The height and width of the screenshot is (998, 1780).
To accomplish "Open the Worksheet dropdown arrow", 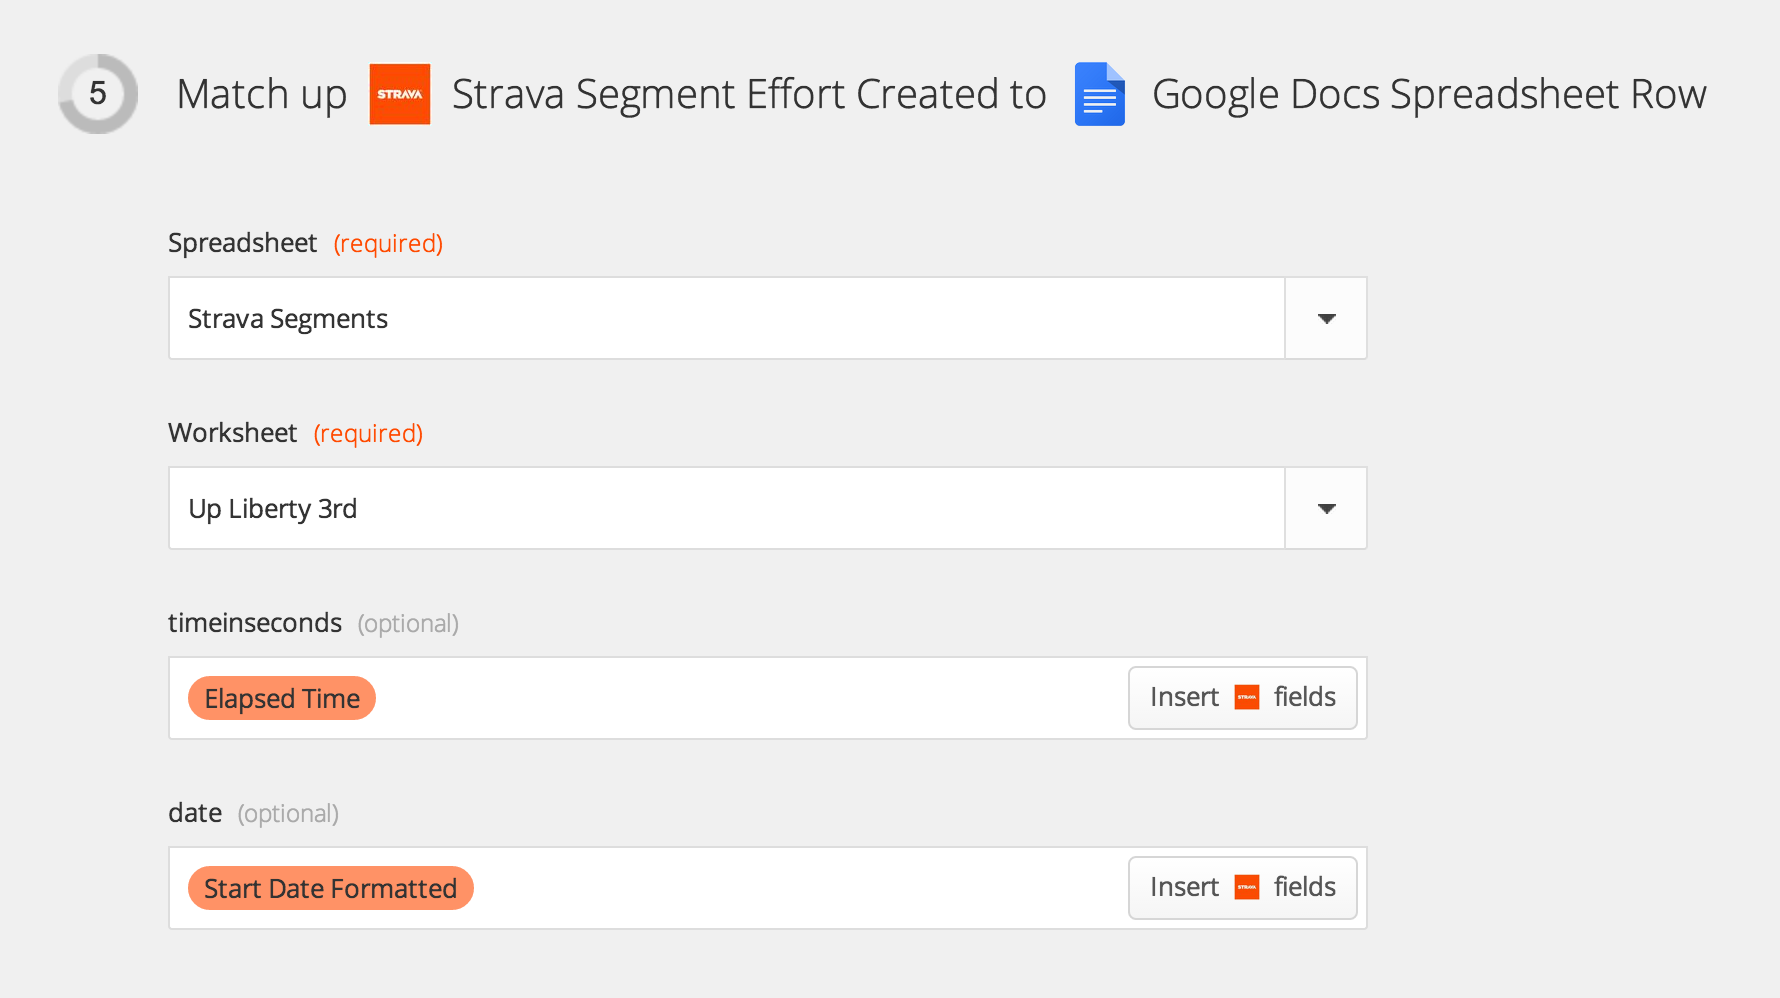I will [1326, 508].
